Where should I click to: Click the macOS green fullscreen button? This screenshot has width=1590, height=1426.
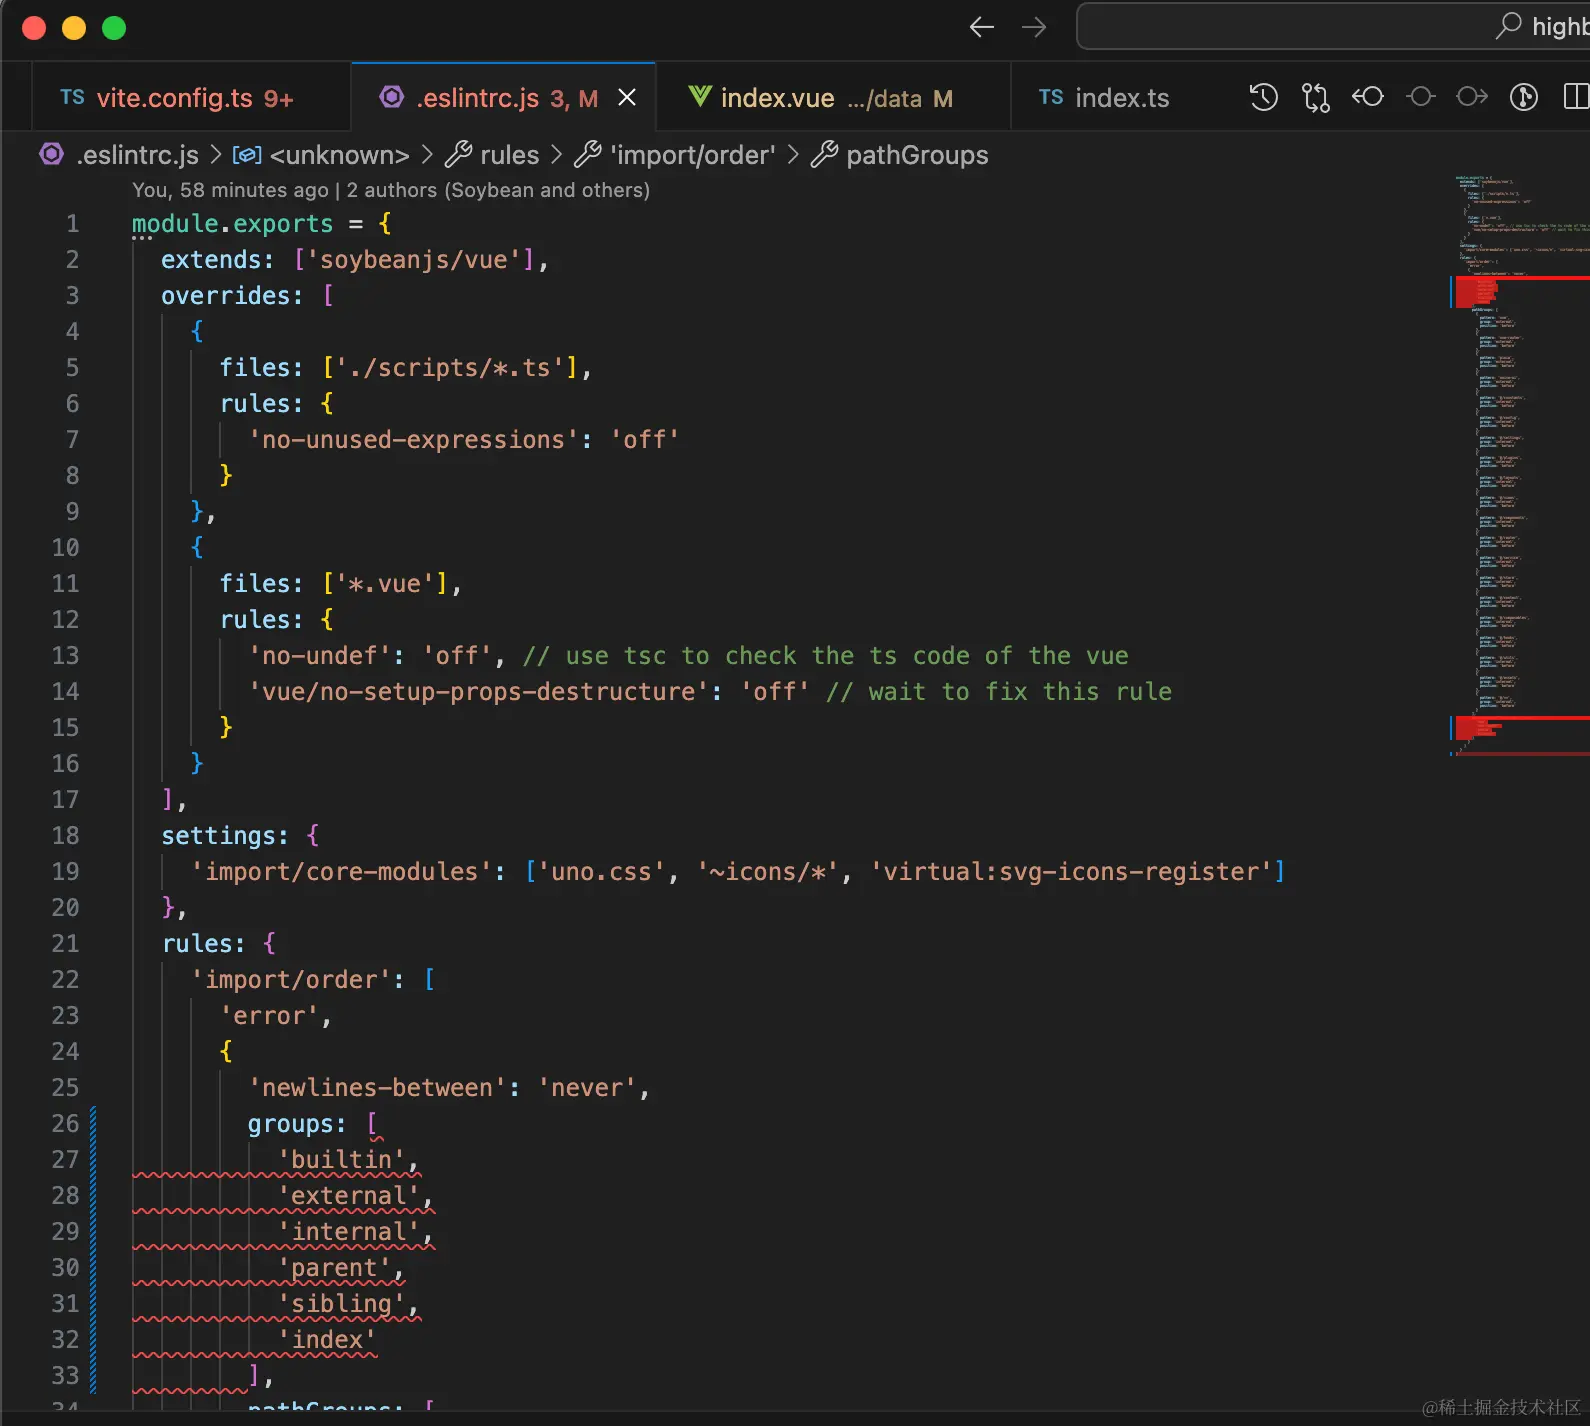(x=114, y=28)
